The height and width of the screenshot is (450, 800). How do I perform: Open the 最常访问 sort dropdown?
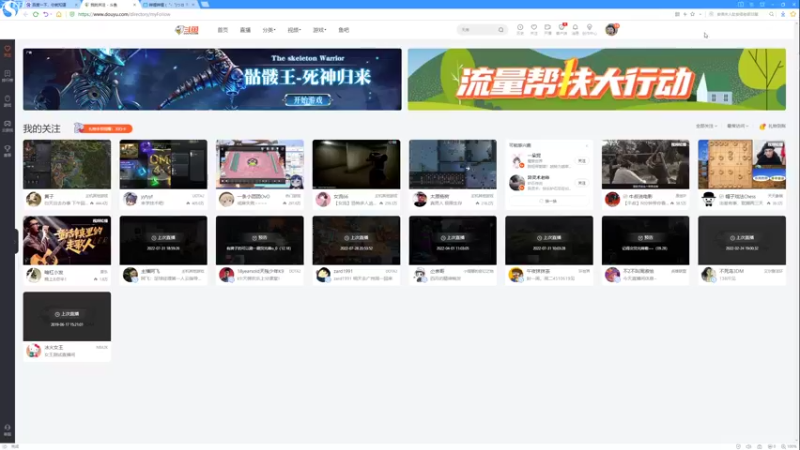coord(737,126)
